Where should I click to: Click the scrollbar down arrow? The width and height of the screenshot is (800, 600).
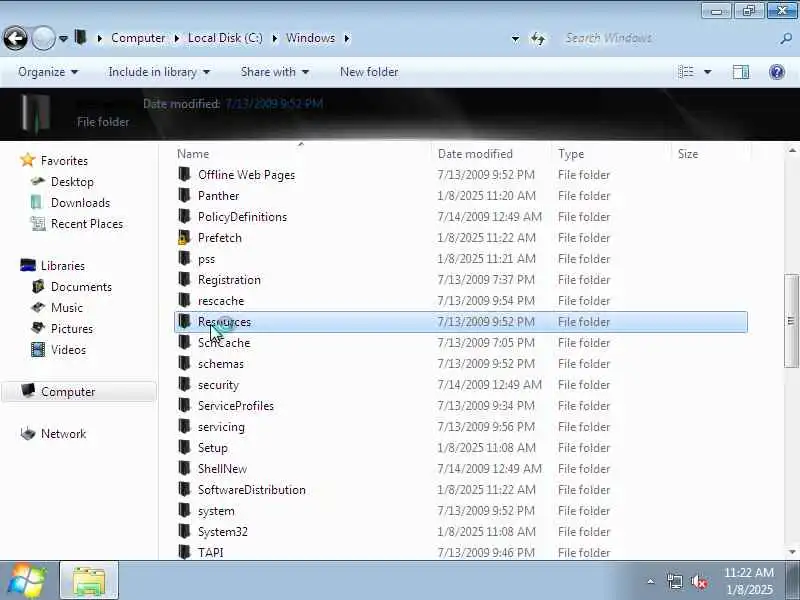coord(792,552)
